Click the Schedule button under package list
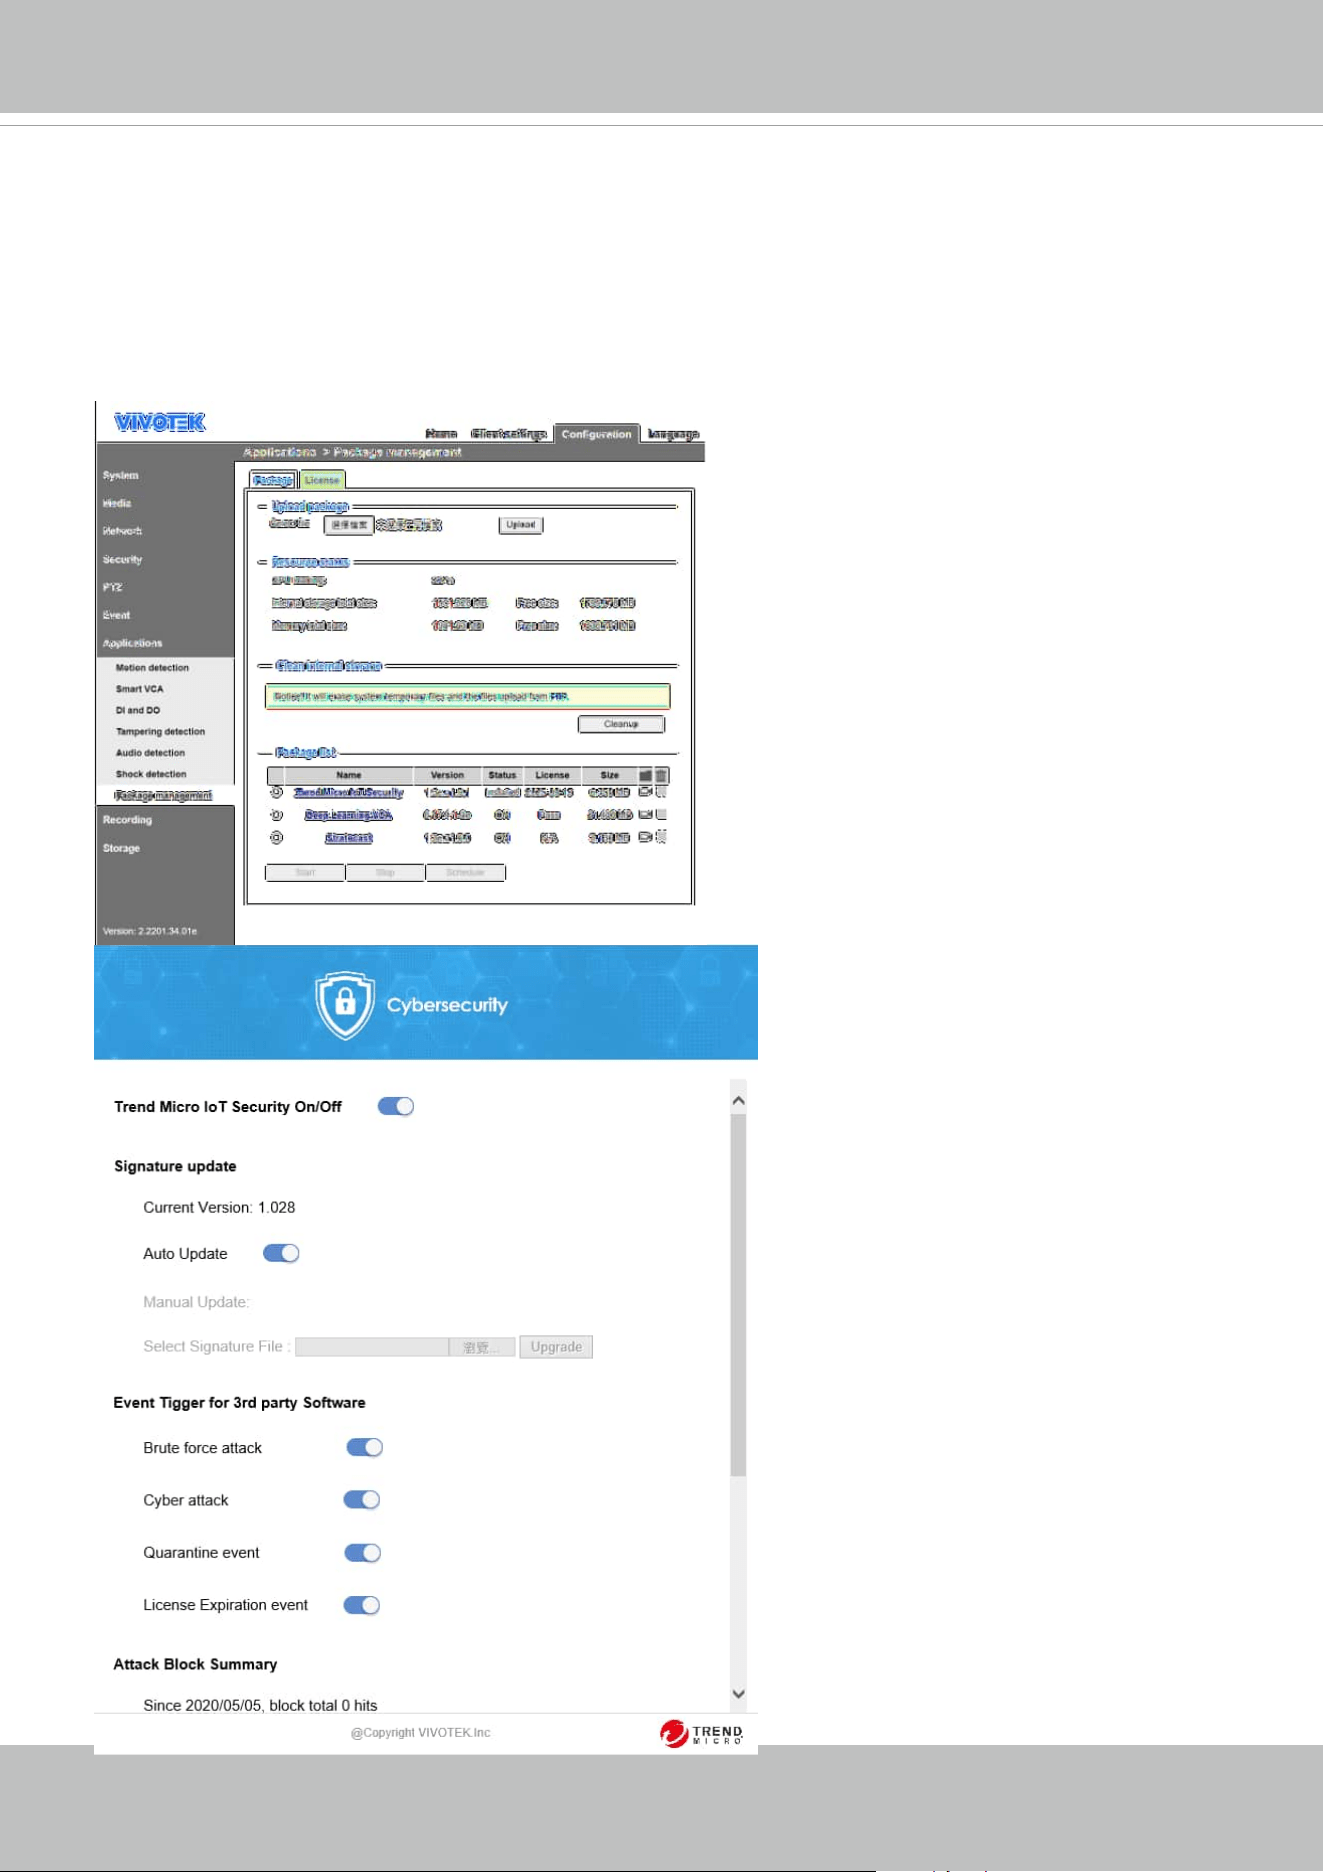This screenshot has height=1872, width=1324. pyautogui.click(x=465, y=873)
